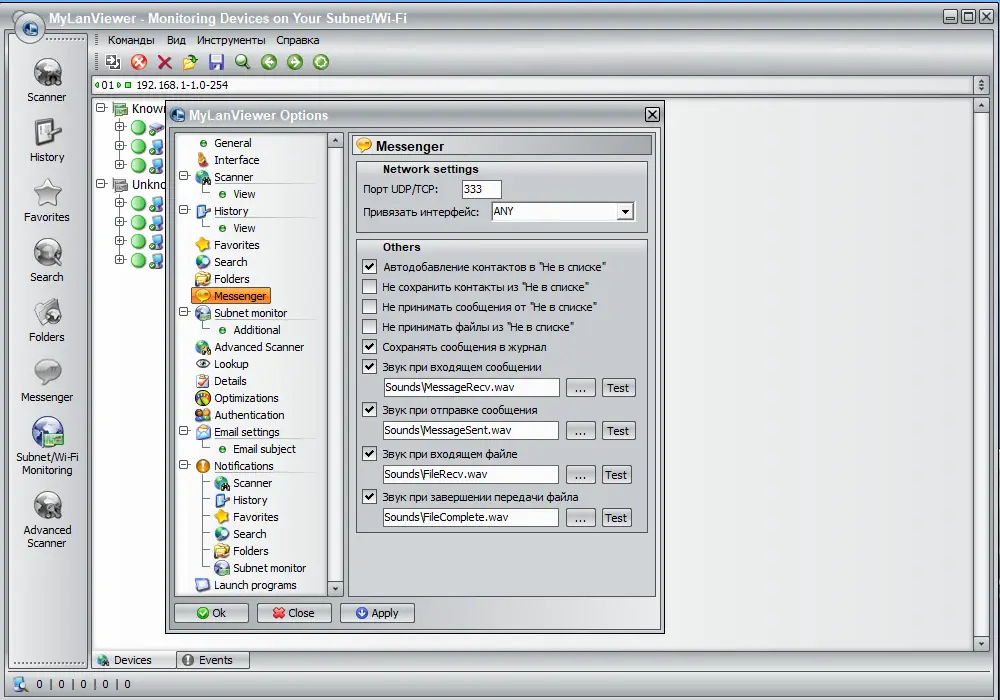Screen dimensions: 1000x700
Task: Click Ok button in options dialog
Action: [211, 613]
